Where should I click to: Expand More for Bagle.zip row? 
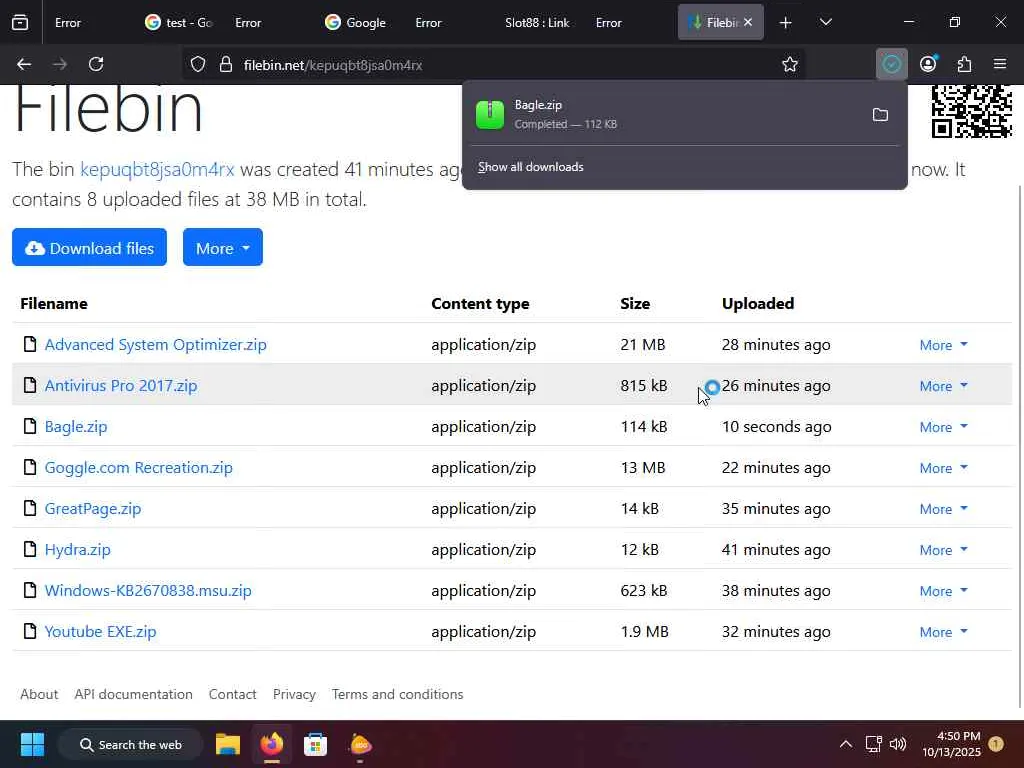click(x=943, y=427)
